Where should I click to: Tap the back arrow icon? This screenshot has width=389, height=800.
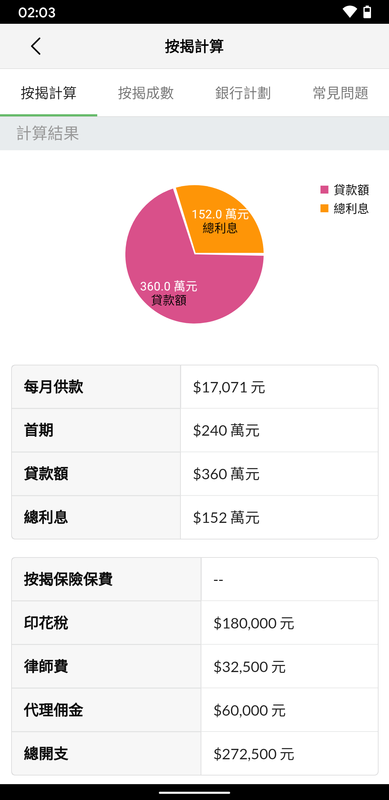pos(35,46)
